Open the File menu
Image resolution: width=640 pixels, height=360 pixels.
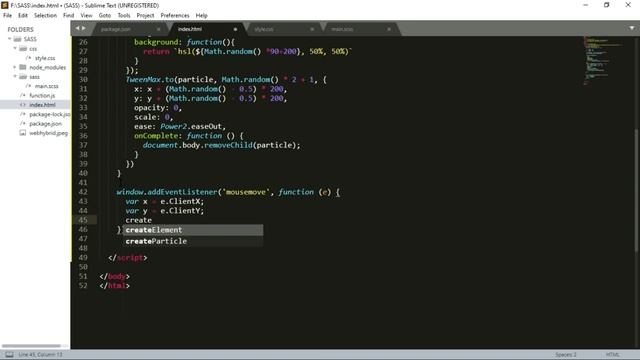click(7, 16)
